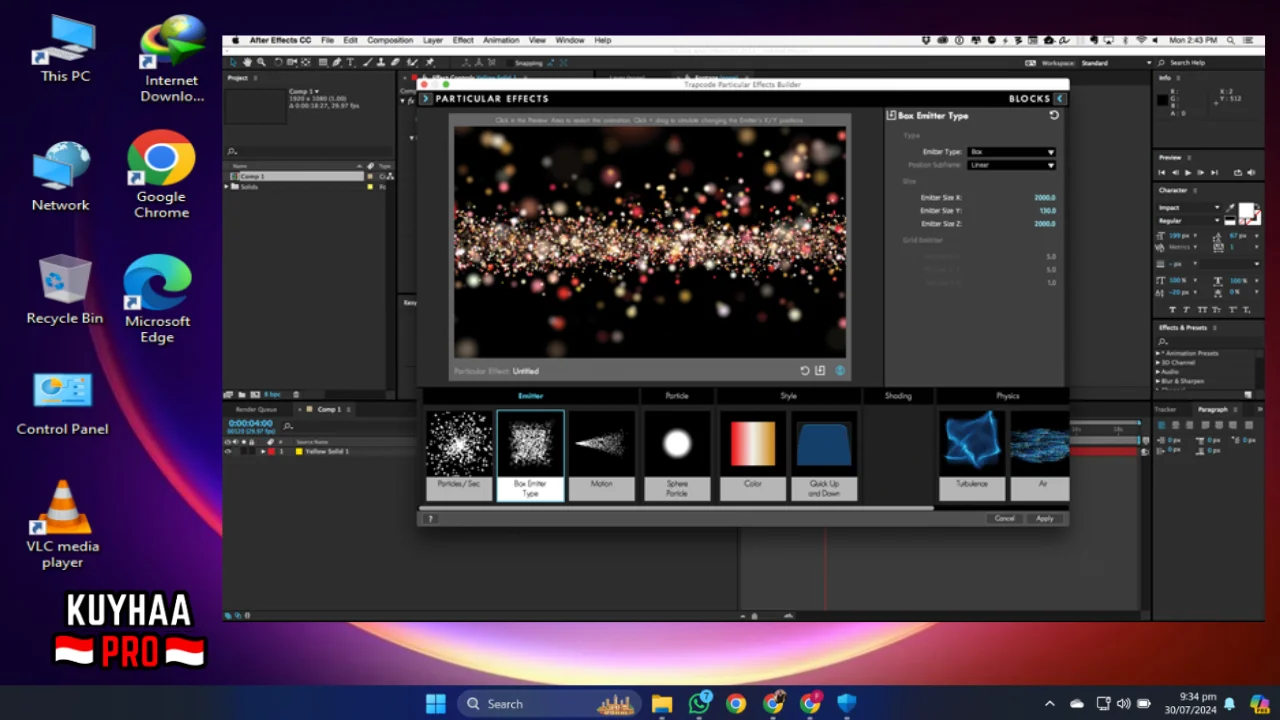Viewport: 1280px width, 720px height.
Task: Toggle the Snapping checkbox in toolbar
Action: (509, 63)
